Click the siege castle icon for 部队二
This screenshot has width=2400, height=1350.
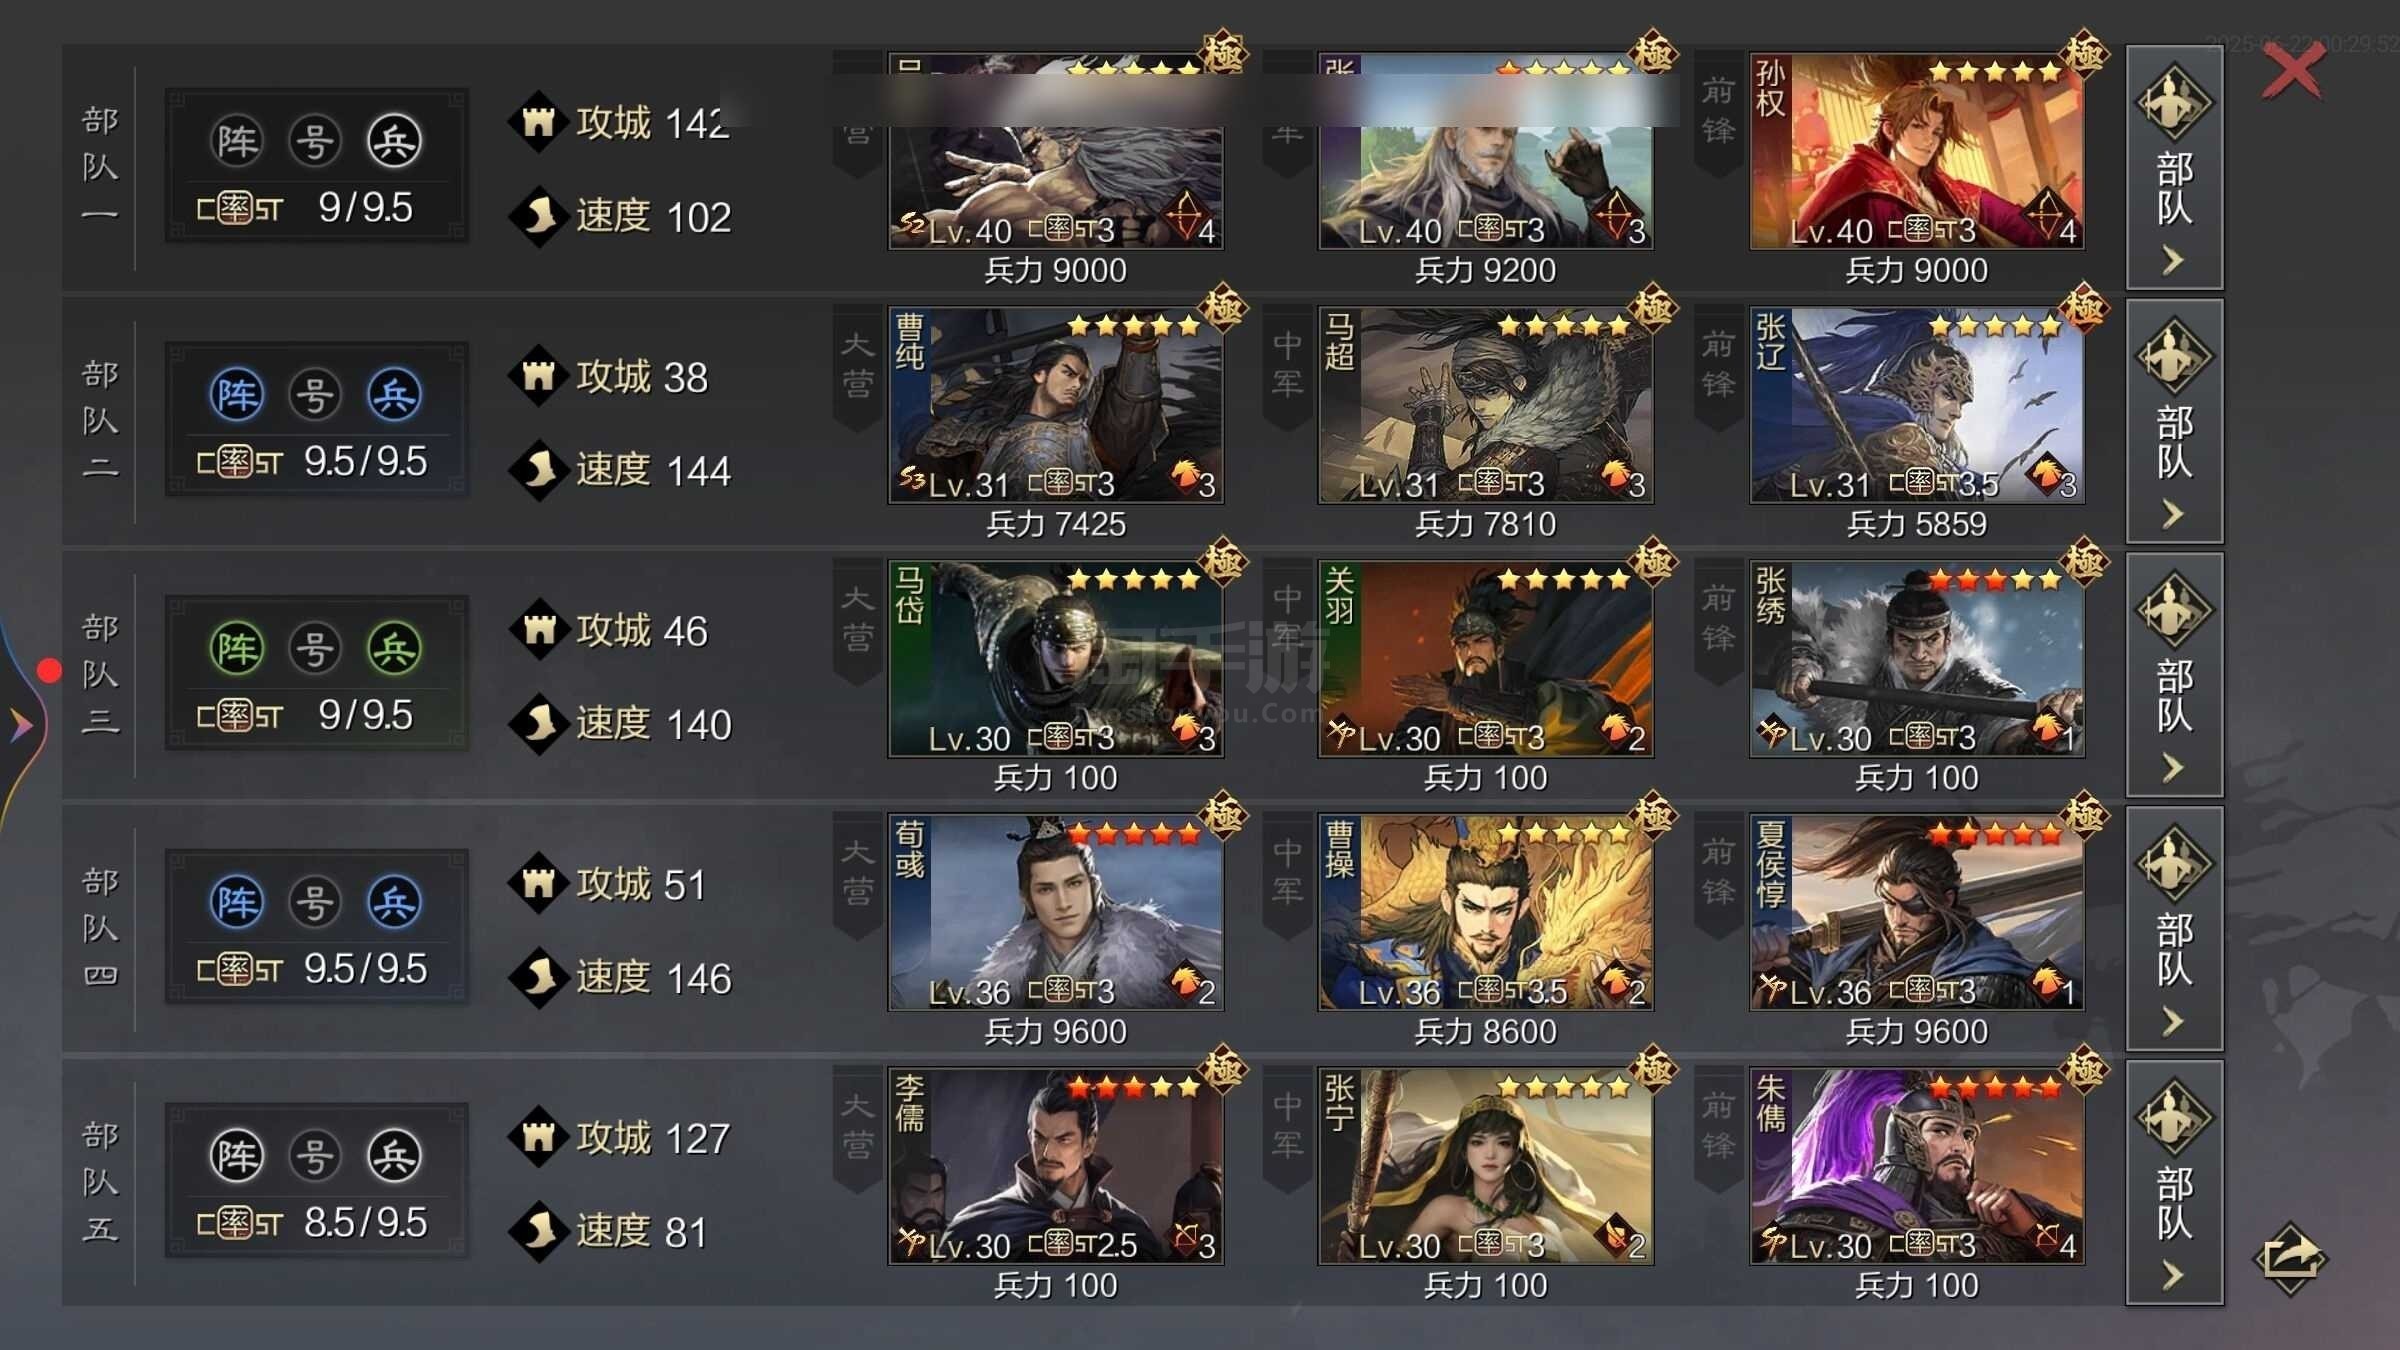coord(539,376)
